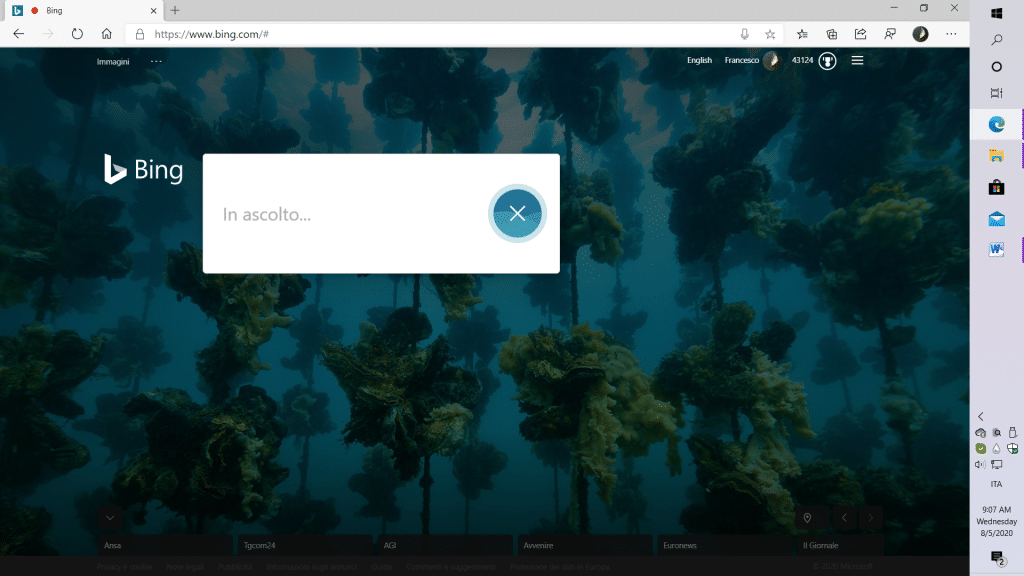
Task: Click the microphone icon in address bar
Action: click(x=745, y=34)
